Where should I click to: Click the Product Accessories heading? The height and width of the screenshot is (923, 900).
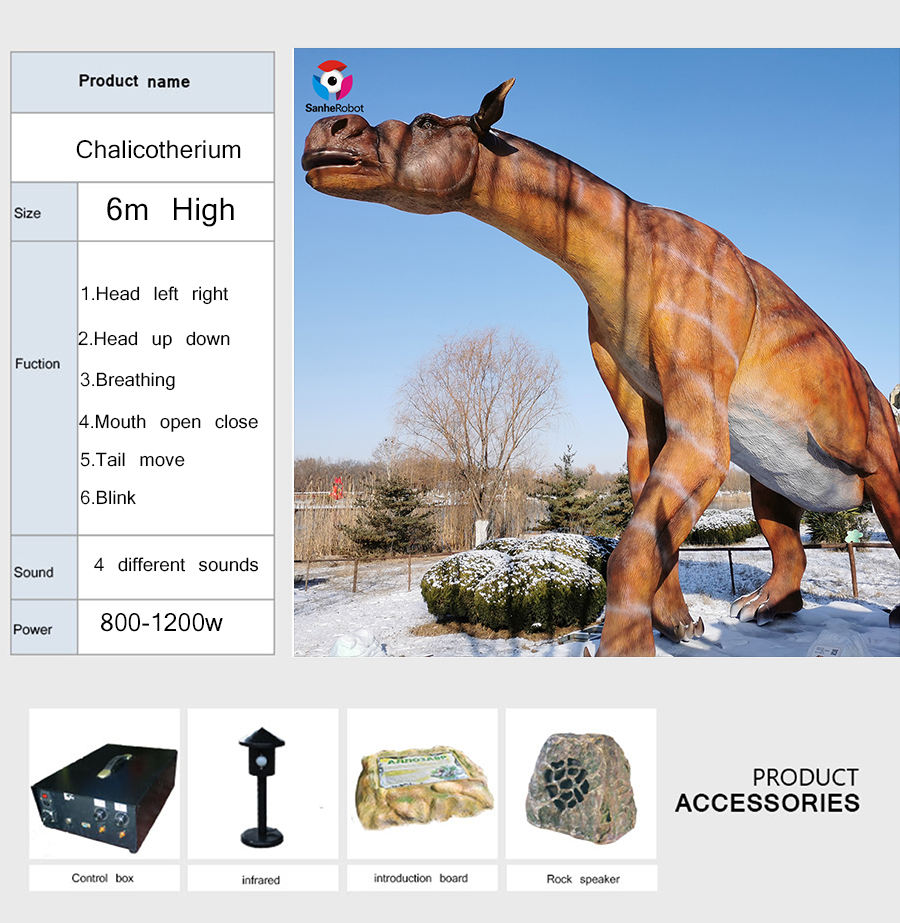[x=767, y=790]
